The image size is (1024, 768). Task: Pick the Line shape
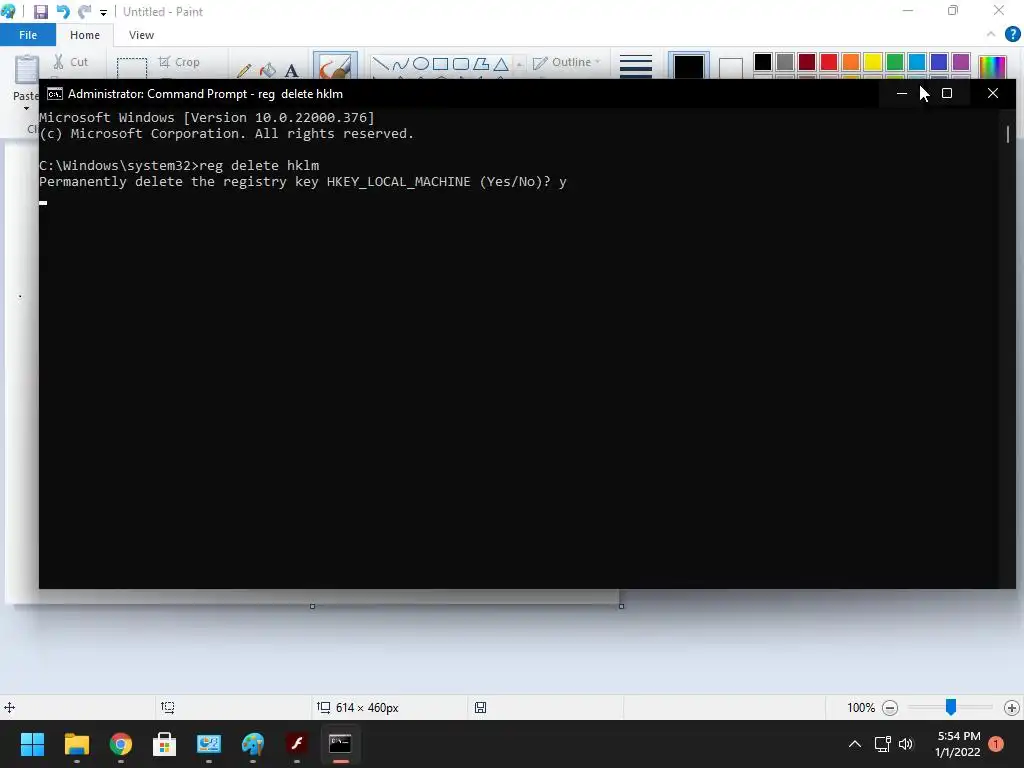[381, 64]
